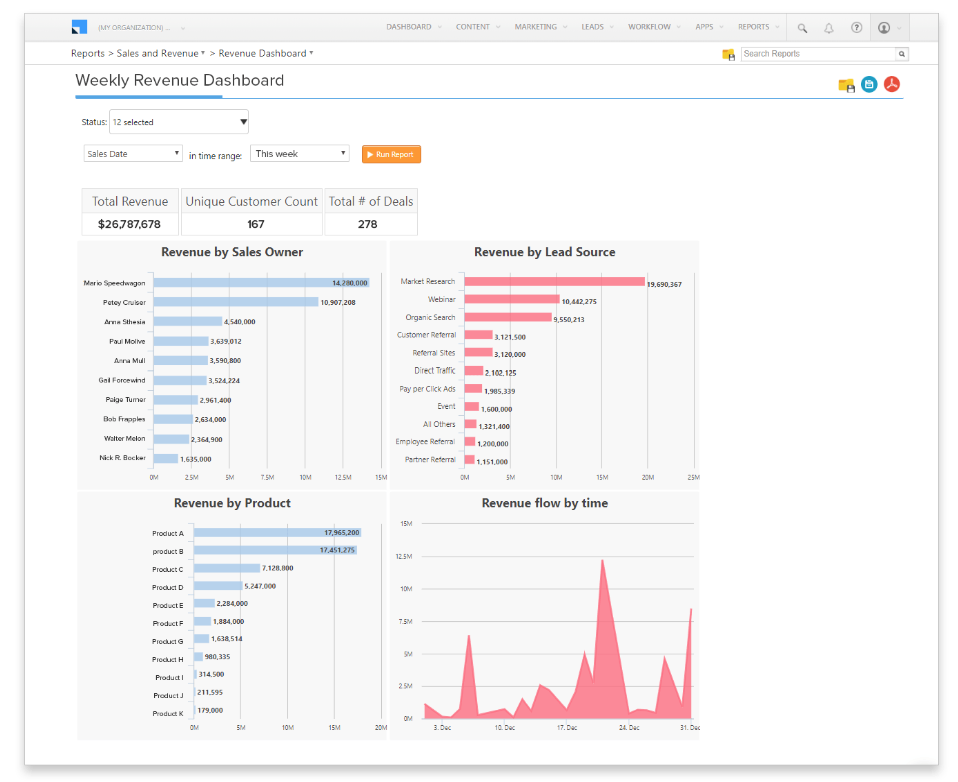Open the Reports menu

pyautogui.click(x=758, y=27)
